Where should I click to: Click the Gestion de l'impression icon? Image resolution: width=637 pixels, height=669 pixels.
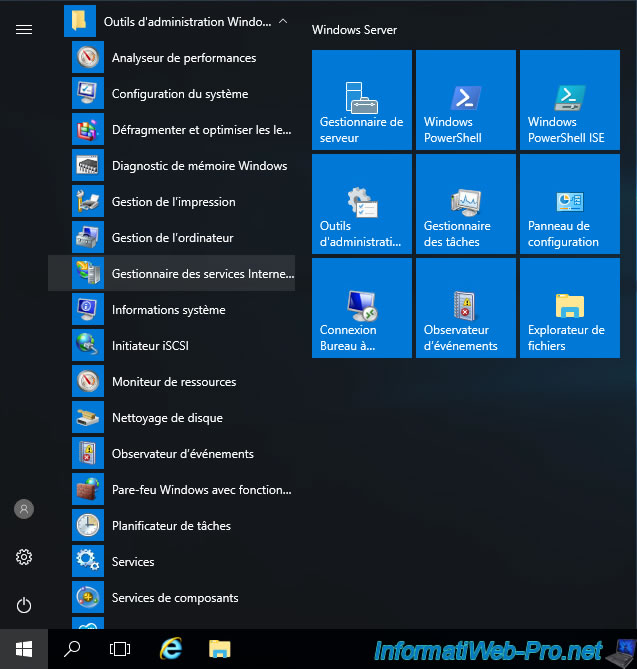[x=88, y=201]
